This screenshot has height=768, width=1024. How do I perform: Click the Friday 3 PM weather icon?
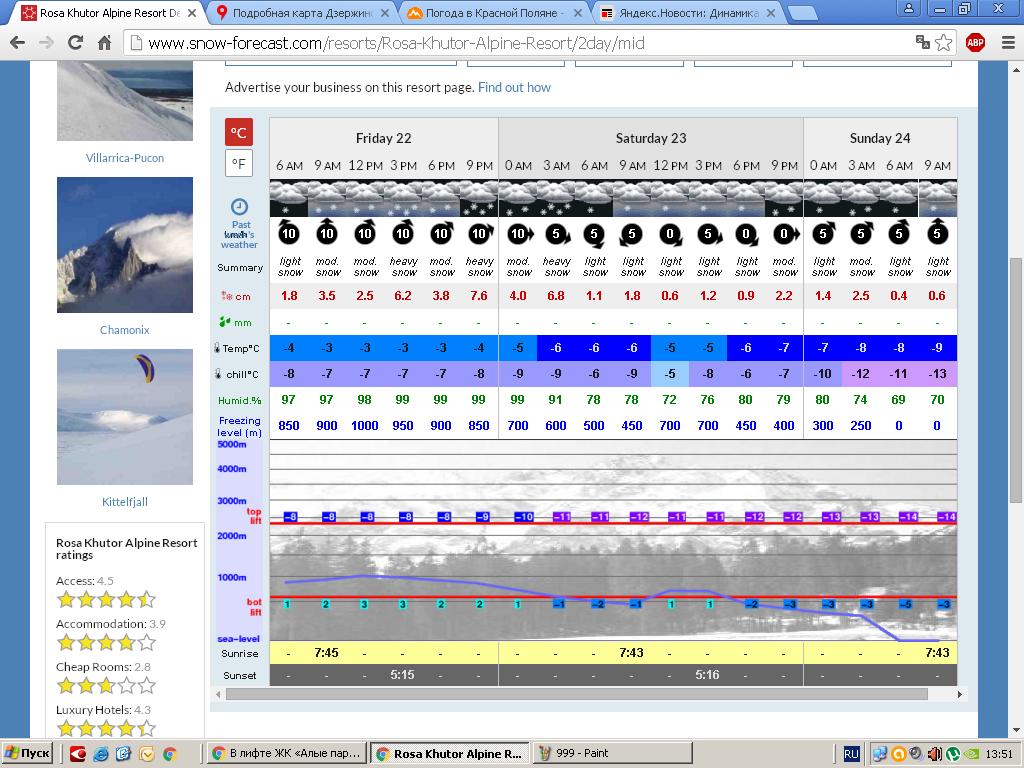[403, 199]
